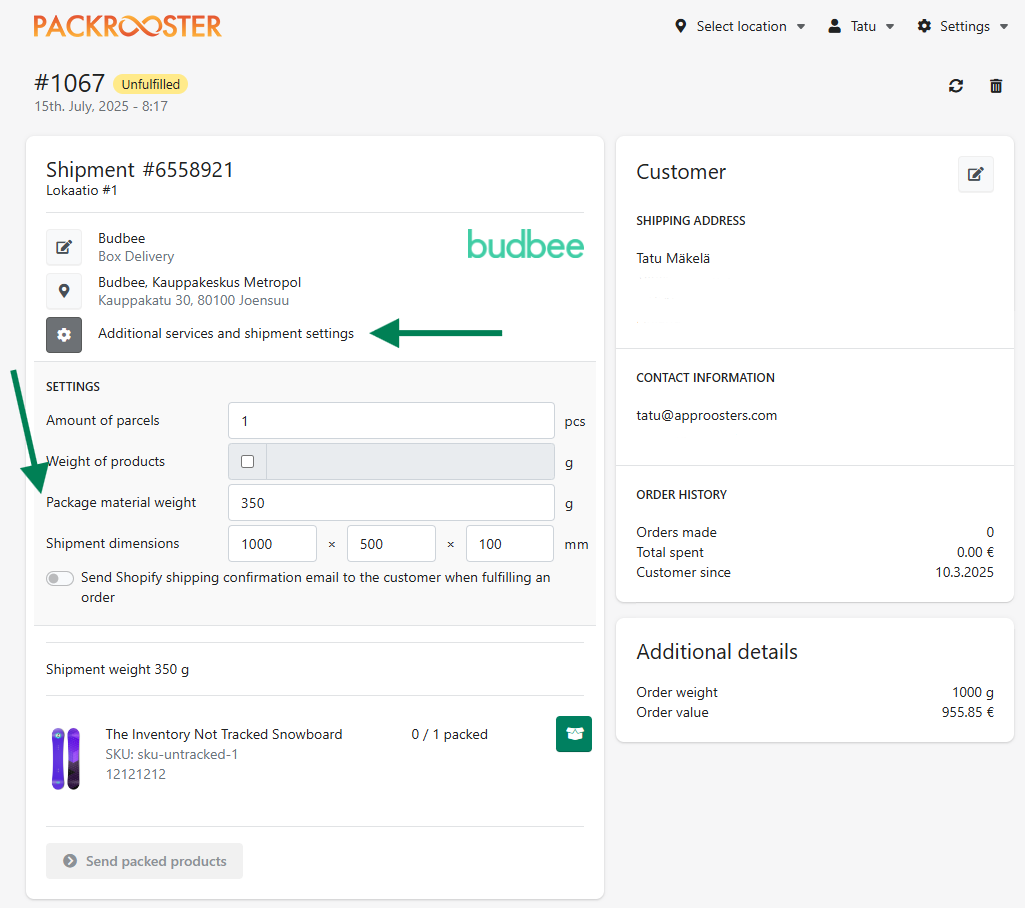Click the disabled Weight of products field
This screenshot has width=1025, height=908.
410,462
